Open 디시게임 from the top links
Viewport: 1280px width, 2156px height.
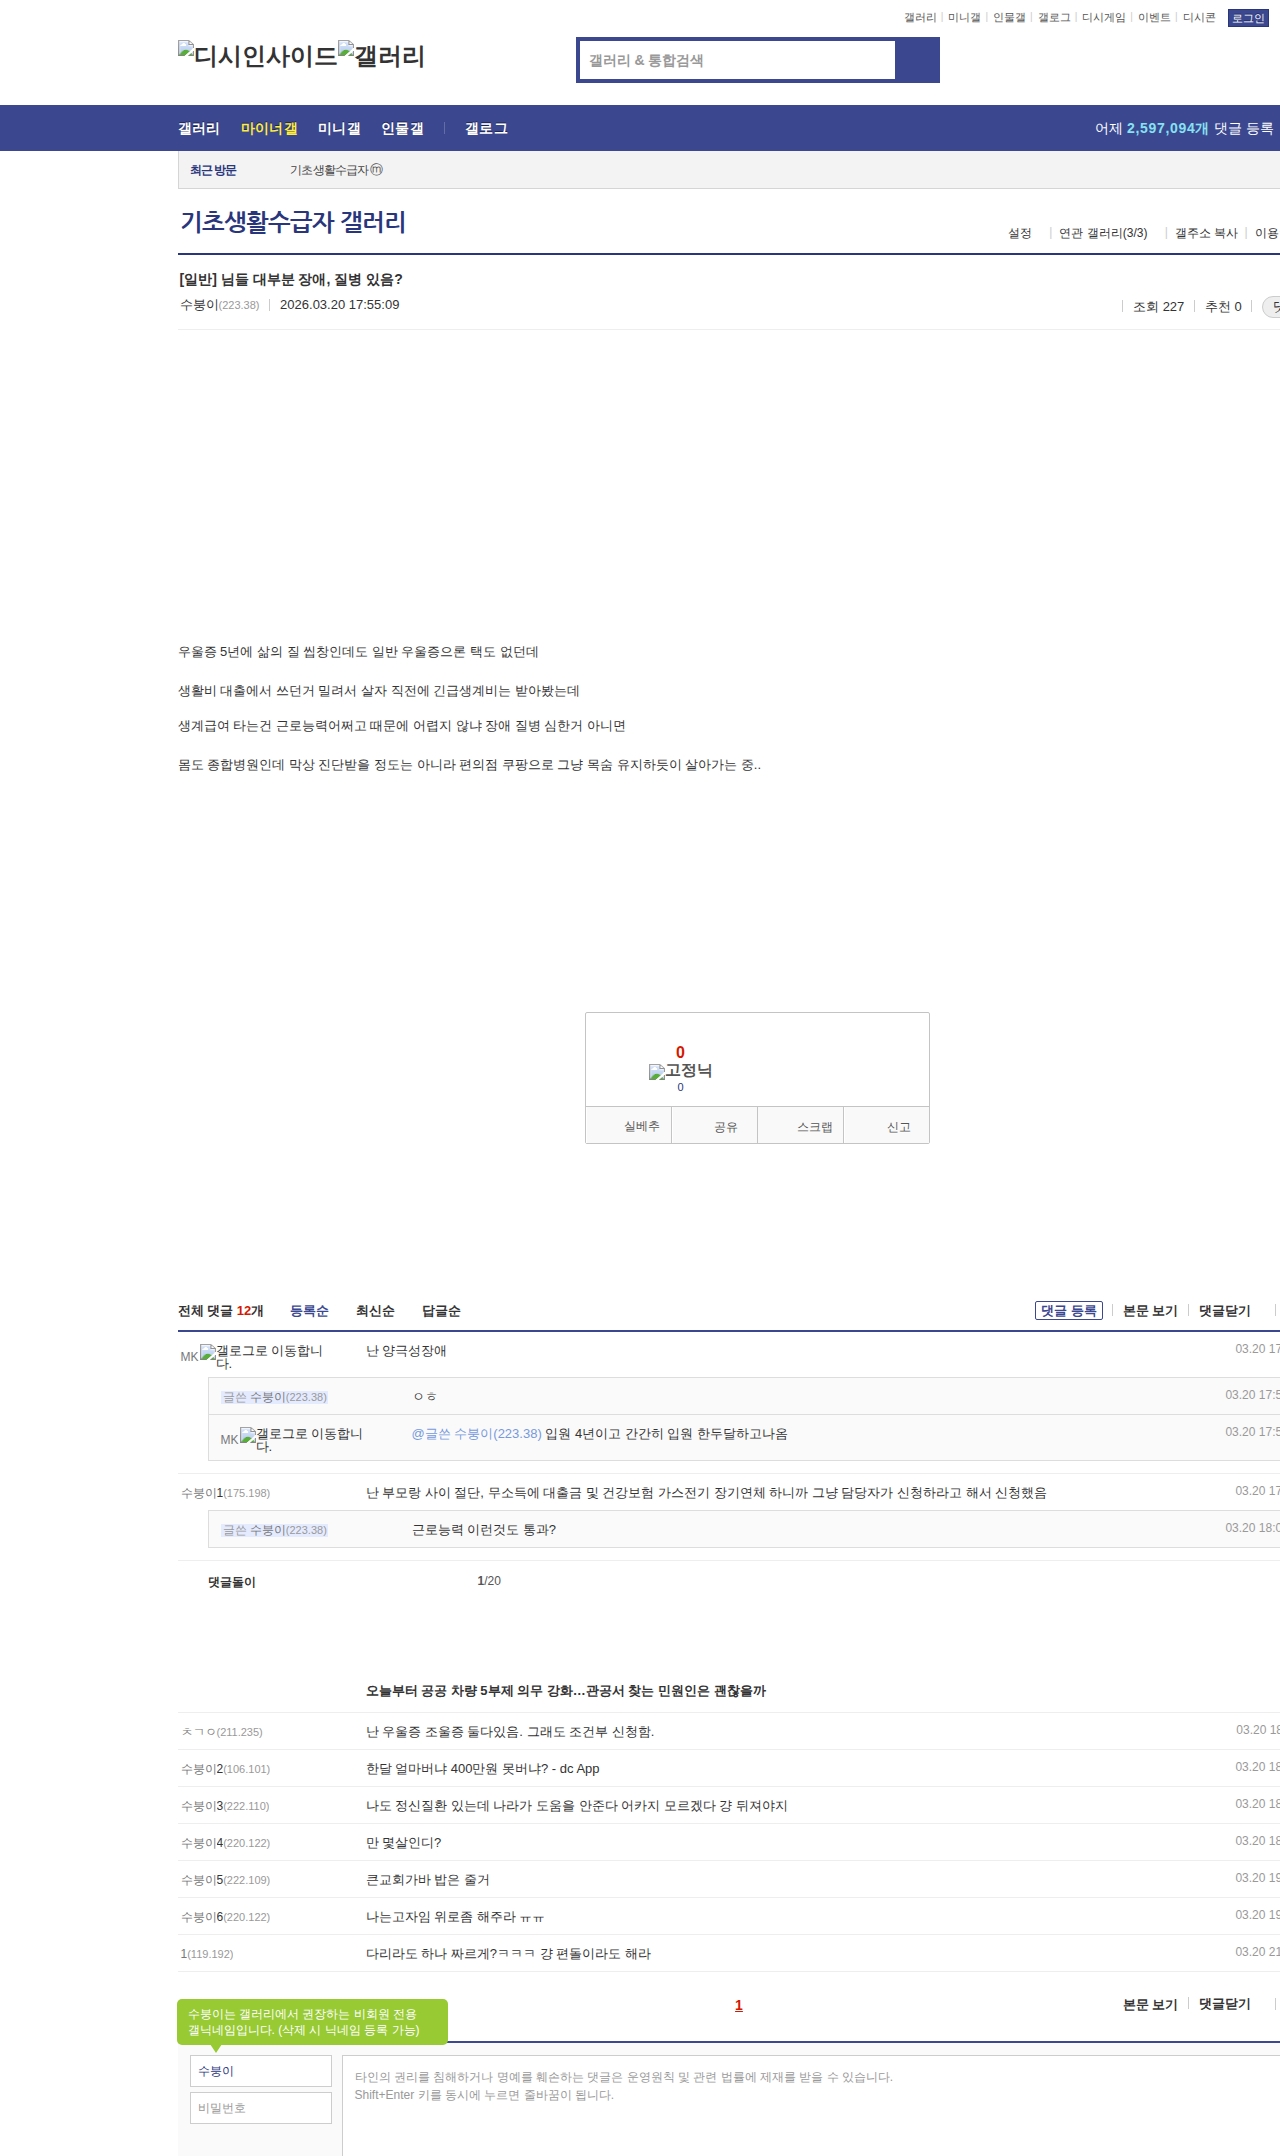(x=1104, y=18)
